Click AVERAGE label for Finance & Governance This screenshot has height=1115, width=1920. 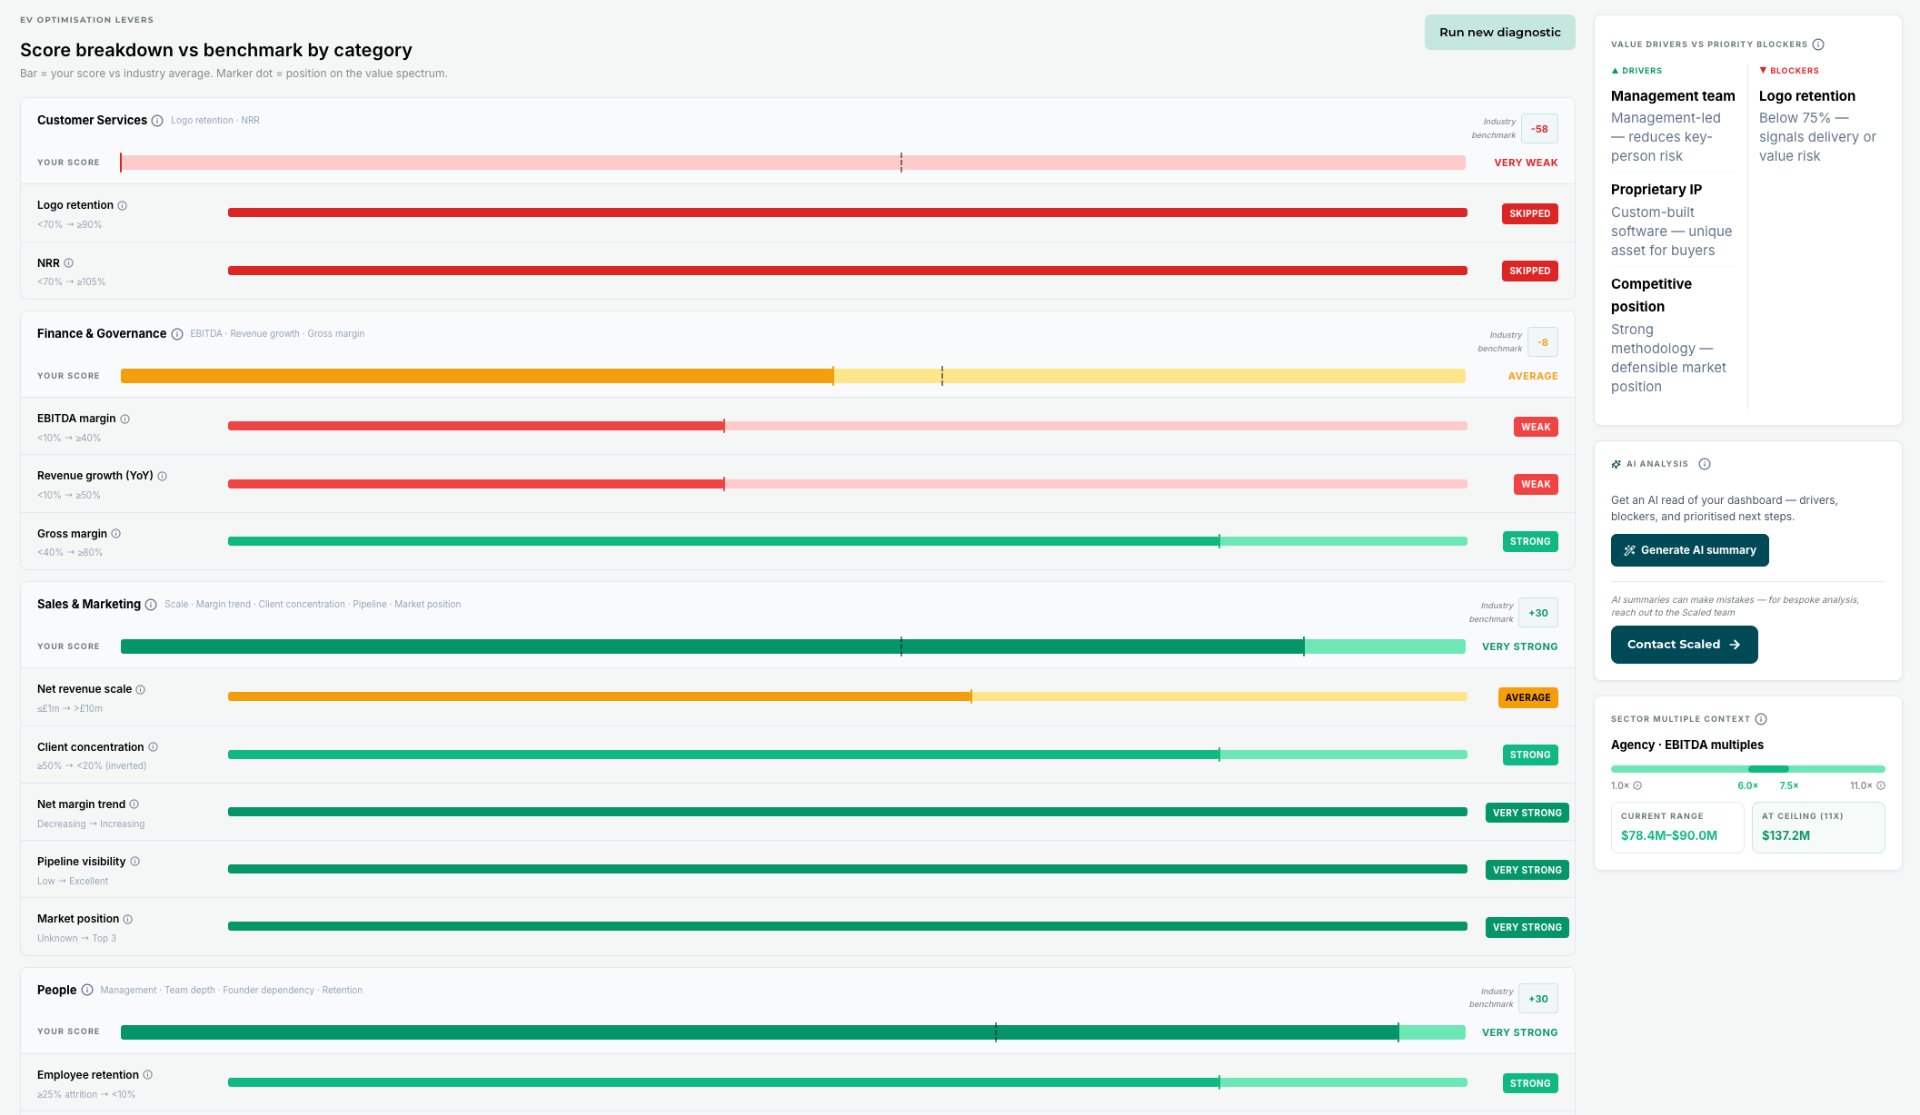point(1532,376)
